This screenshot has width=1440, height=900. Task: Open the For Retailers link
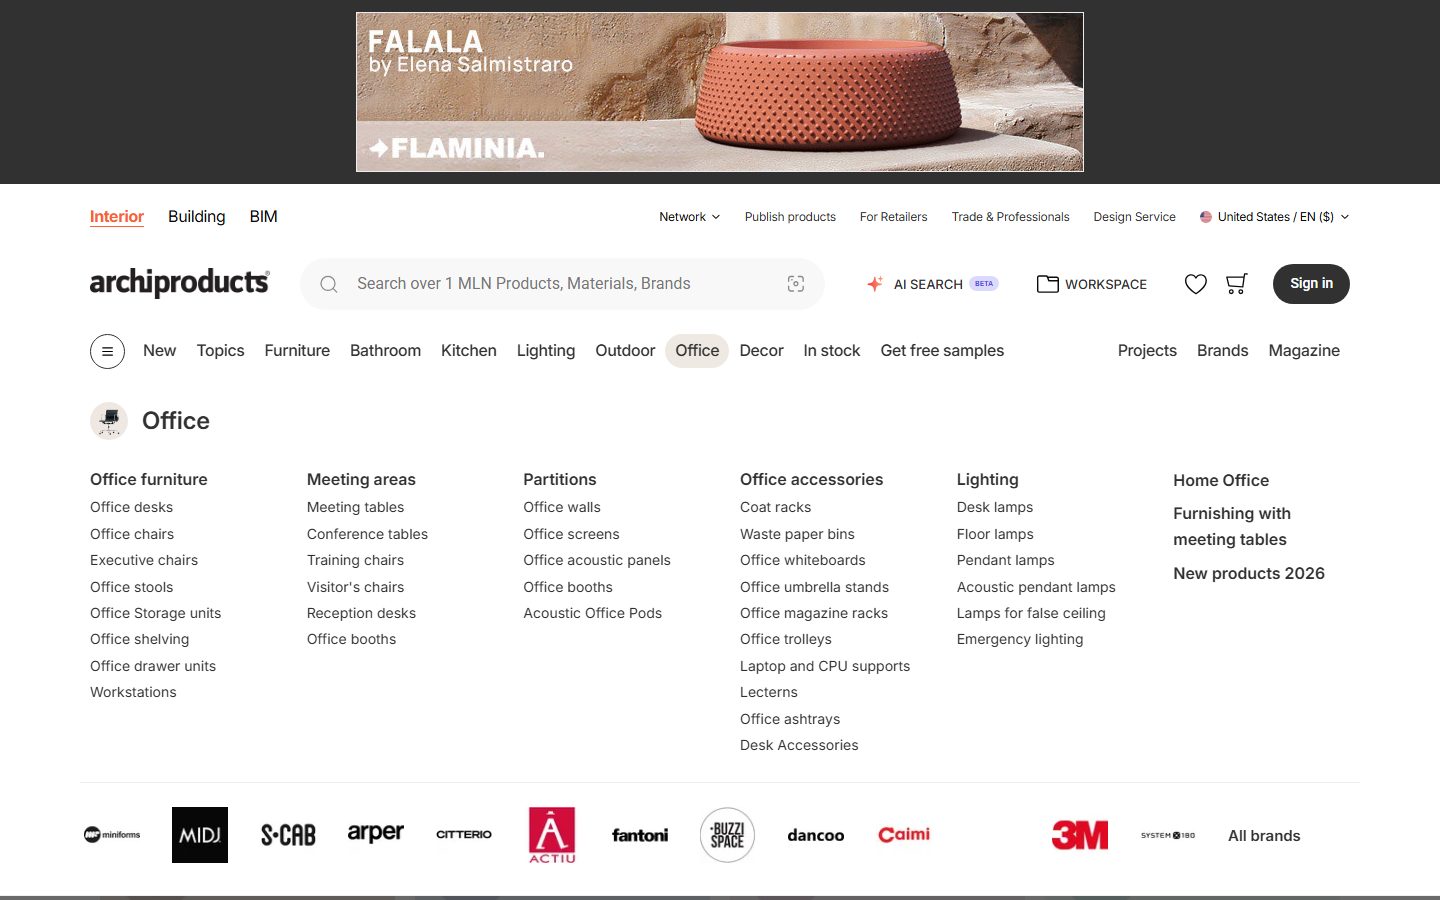point(894,217)
